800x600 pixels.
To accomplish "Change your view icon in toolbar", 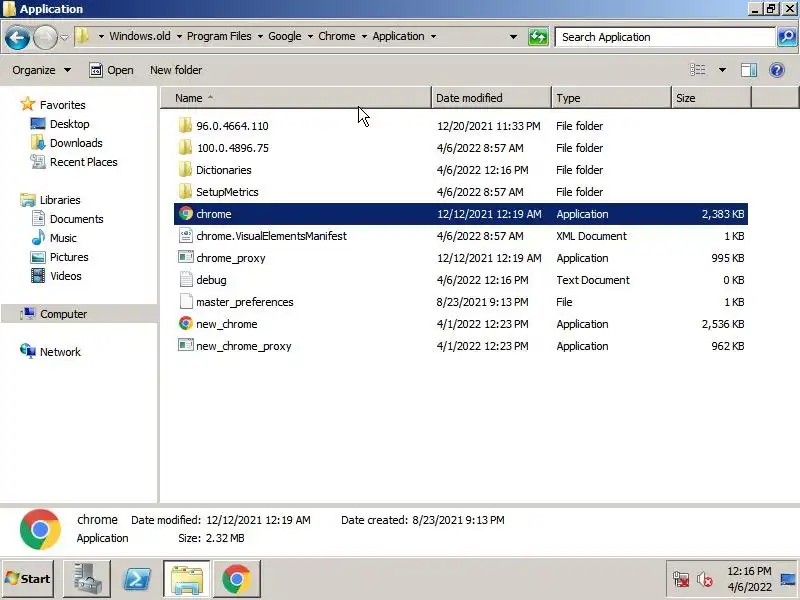I will coord(697,70).
